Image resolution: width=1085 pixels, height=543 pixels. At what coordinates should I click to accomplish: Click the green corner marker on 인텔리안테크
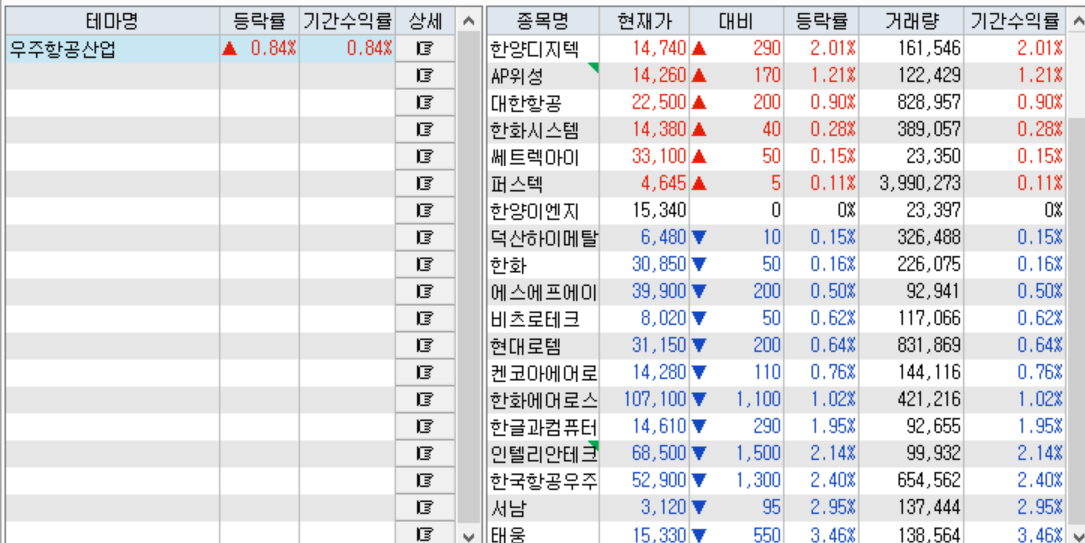[594, 444]
